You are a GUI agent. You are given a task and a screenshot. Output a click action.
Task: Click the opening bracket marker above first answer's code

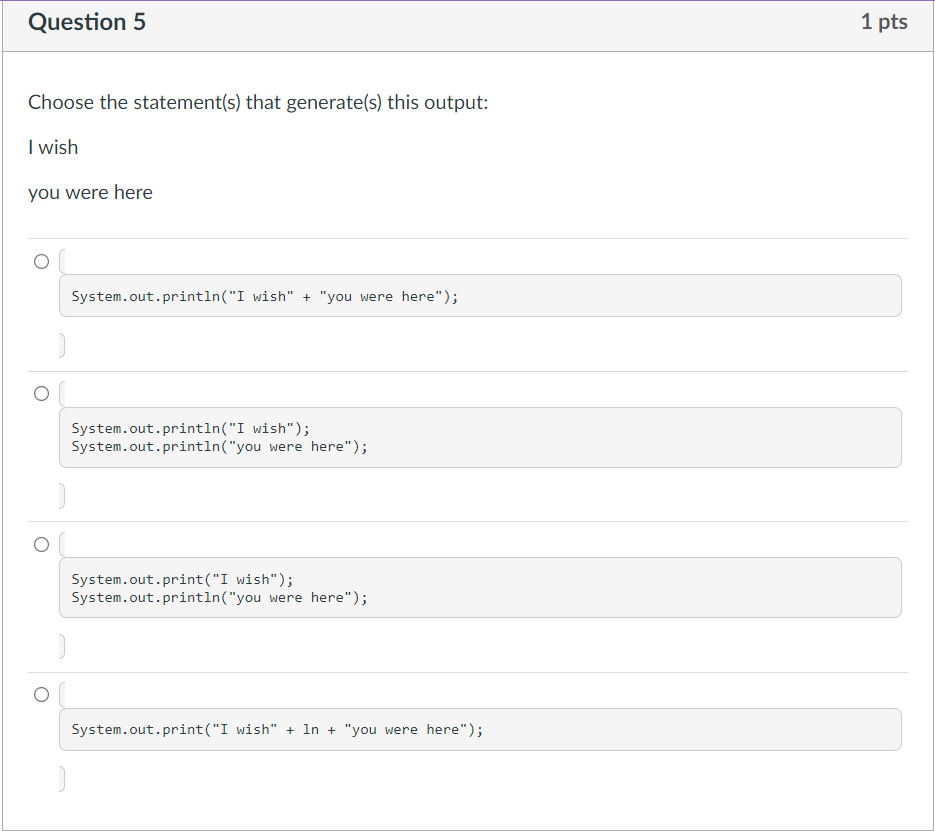62,262
